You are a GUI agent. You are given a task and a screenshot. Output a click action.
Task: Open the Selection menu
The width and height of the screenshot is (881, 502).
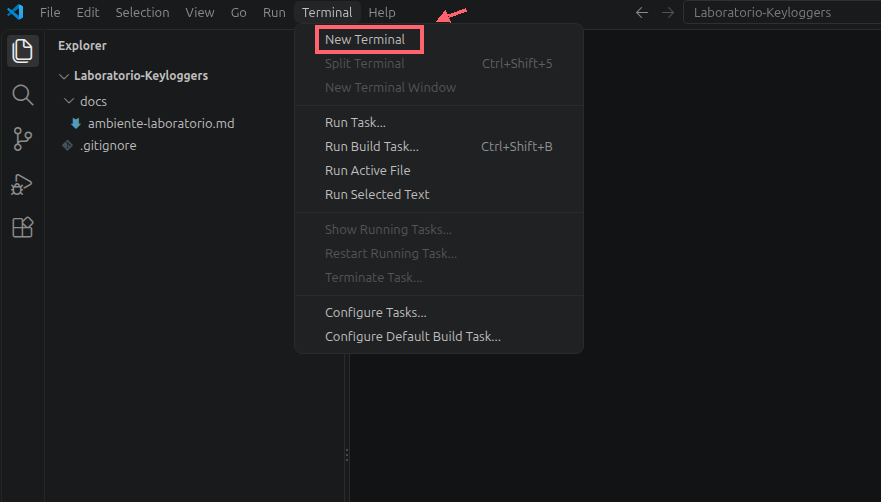click(x=142, y=12)
